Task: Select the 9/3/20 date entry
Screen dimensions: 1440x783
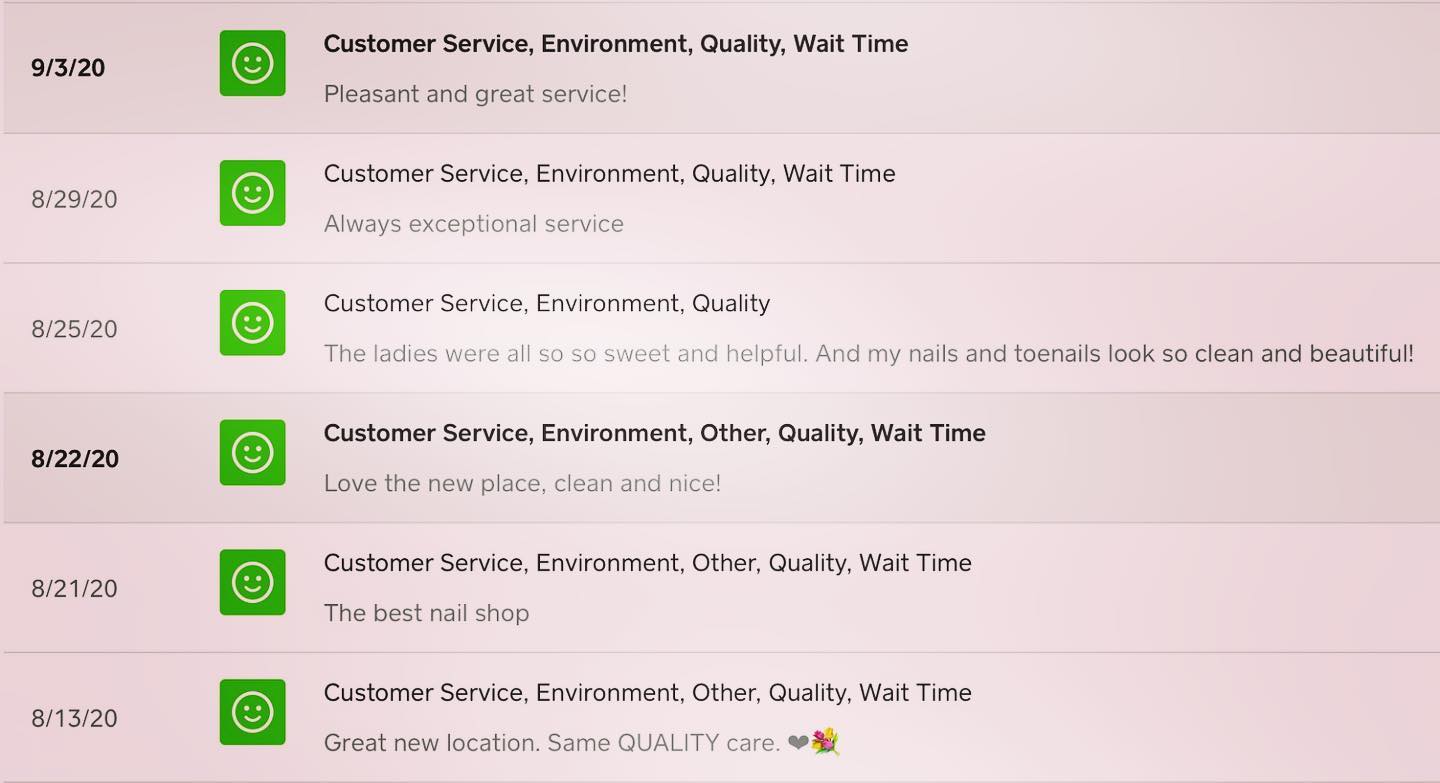Action: [x=68, y=68]
